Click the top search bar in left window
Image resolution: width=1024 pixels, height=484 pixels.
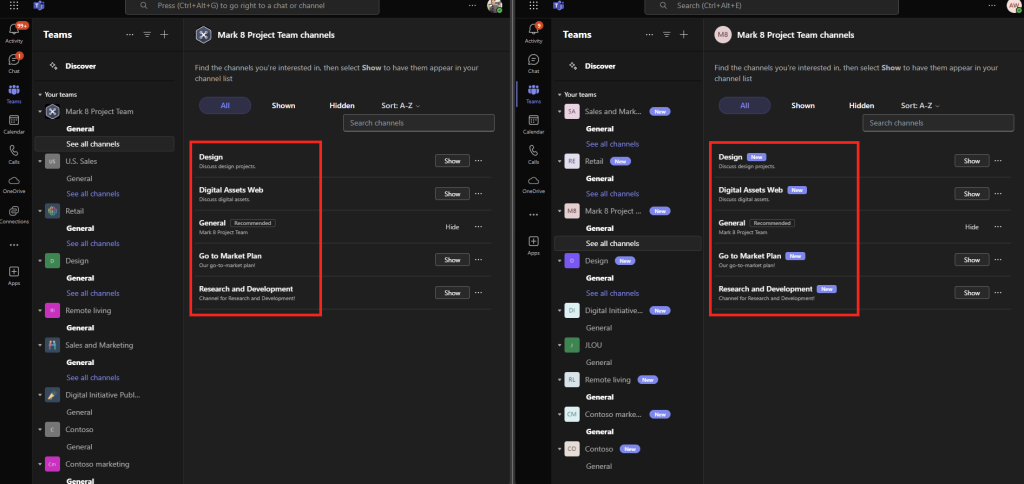(x=251, y=6)
